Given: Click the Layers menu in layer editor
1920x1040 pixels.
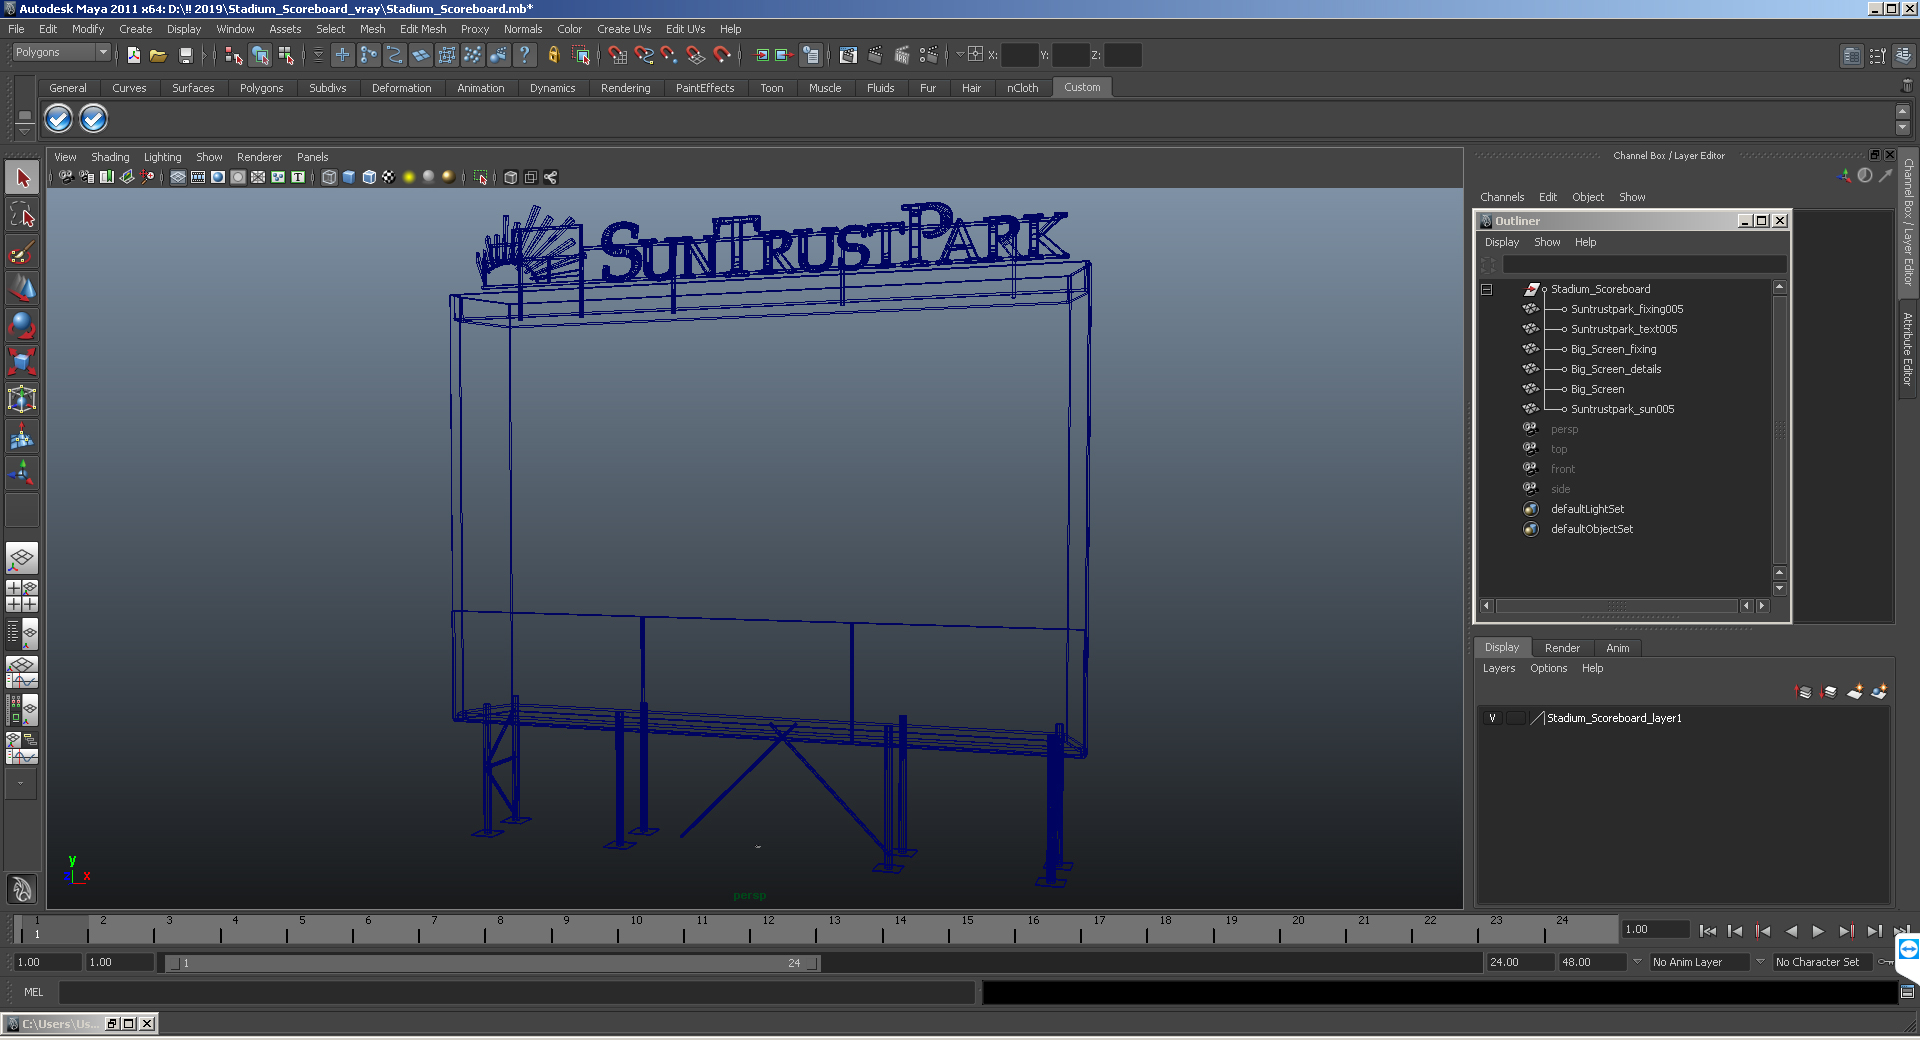Looking at the screenshot, I should [1498, 668].
